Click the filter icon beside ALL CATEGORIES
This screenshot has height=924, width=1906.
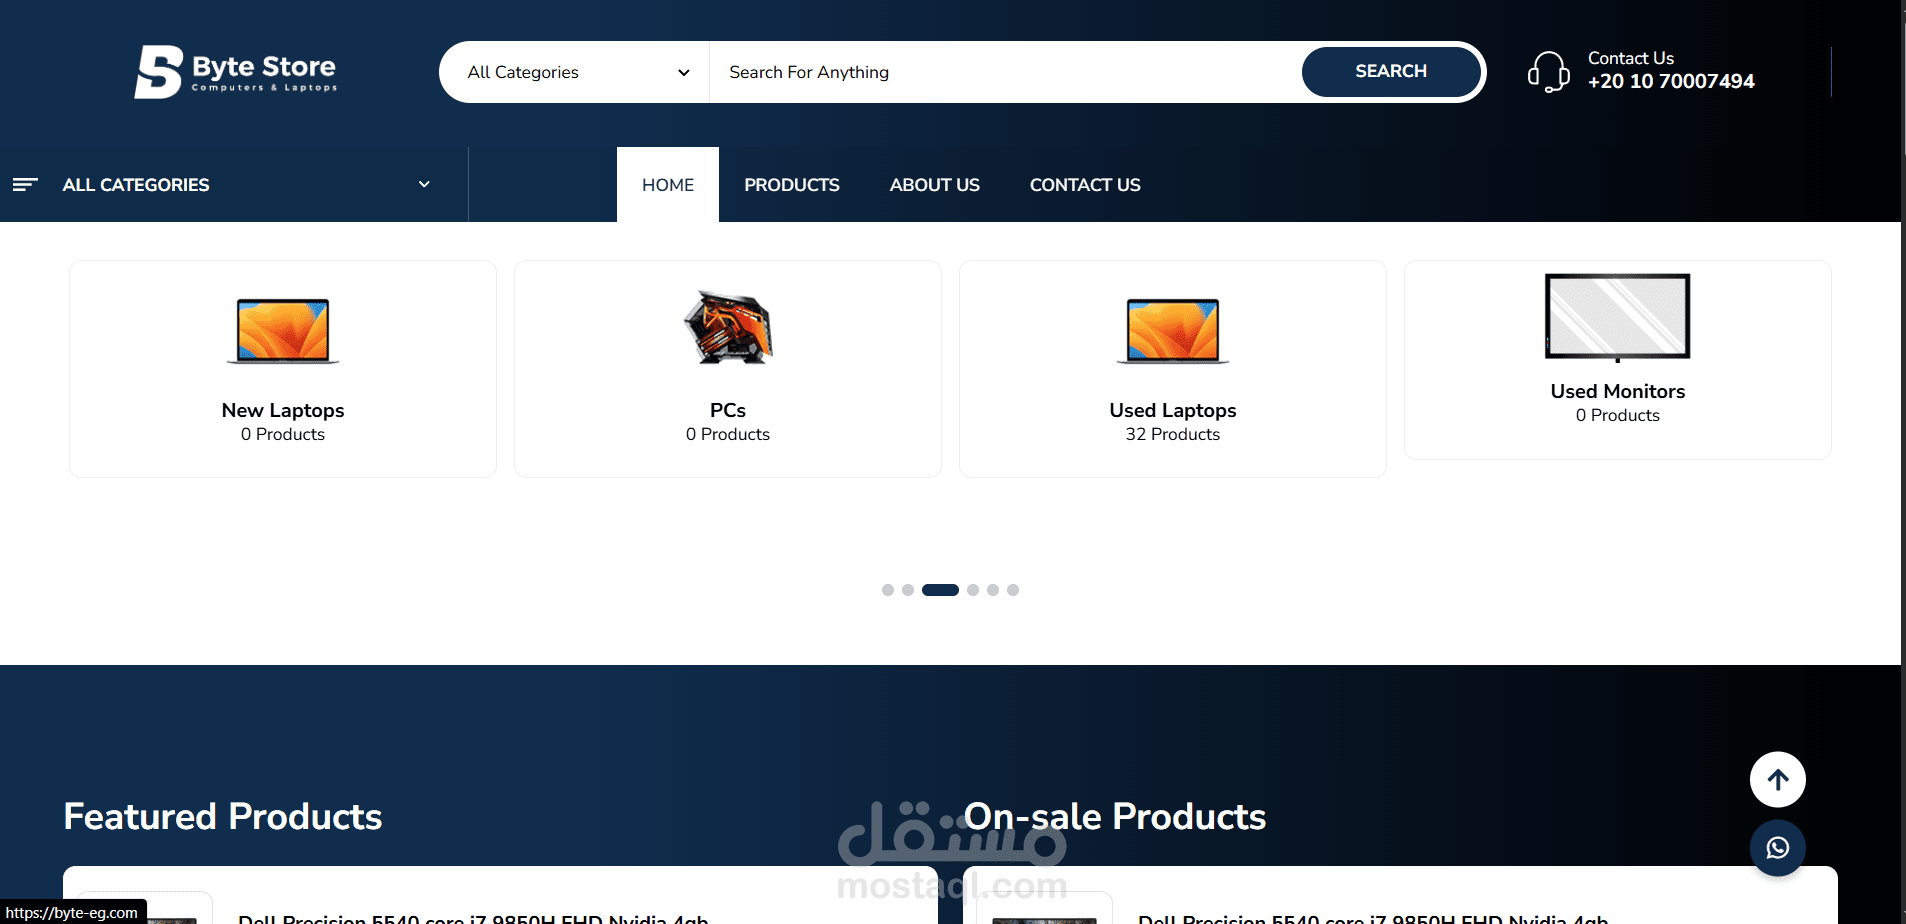coord(25,184)
